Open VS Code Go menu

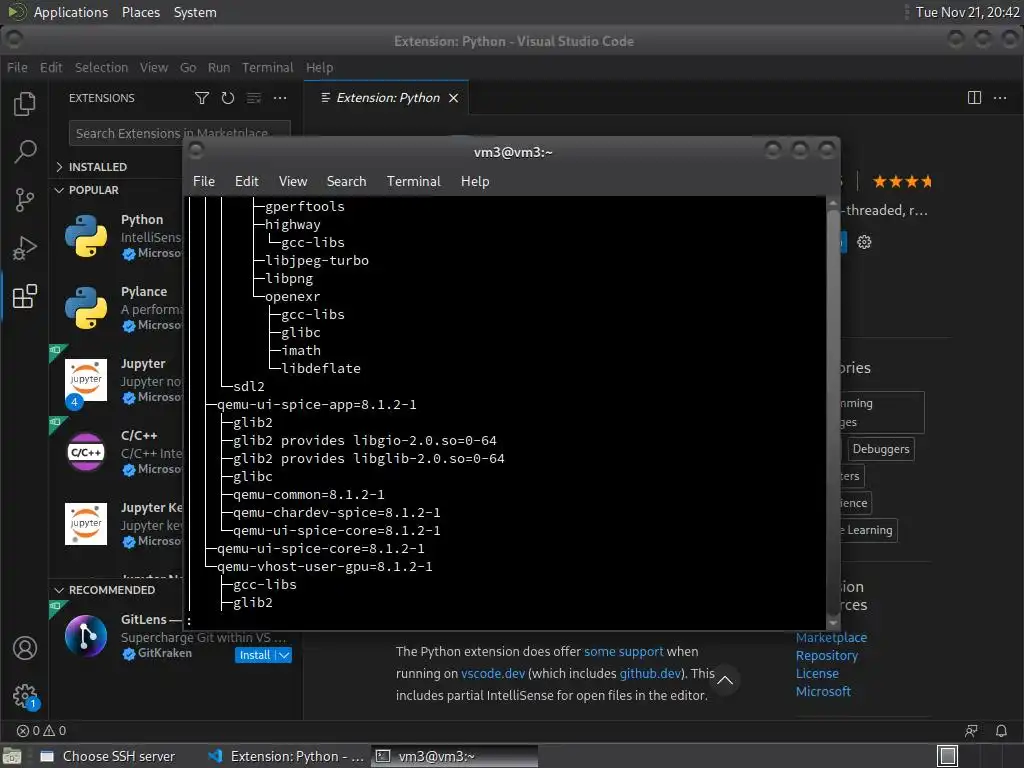coord(188,67)
